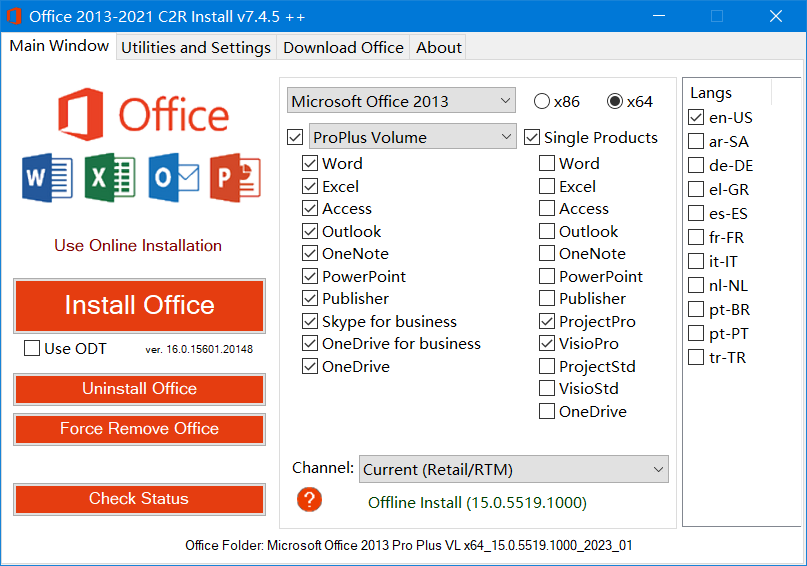This screenshot has height=566, width=807.
Task: Check the de-DE language checkbox
Action: point(696,165)
